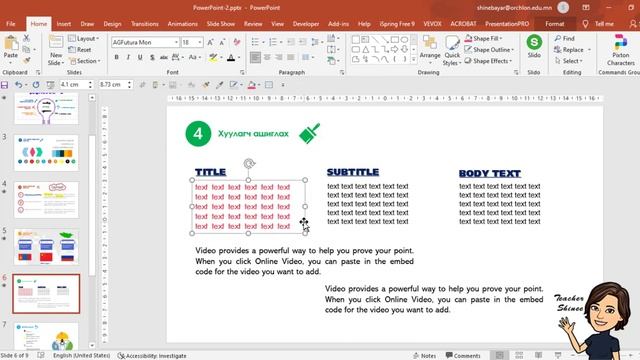The width and height of the screenshot is (640, 360).
Task: Expand the Section dropdown
Action: (84, 61)
